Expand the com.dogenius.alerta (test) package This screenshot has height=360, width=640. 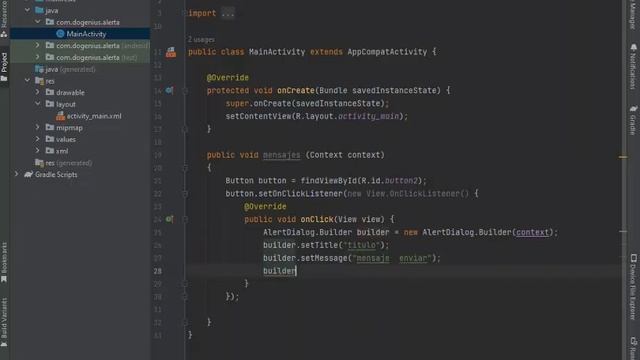(38, 57)
